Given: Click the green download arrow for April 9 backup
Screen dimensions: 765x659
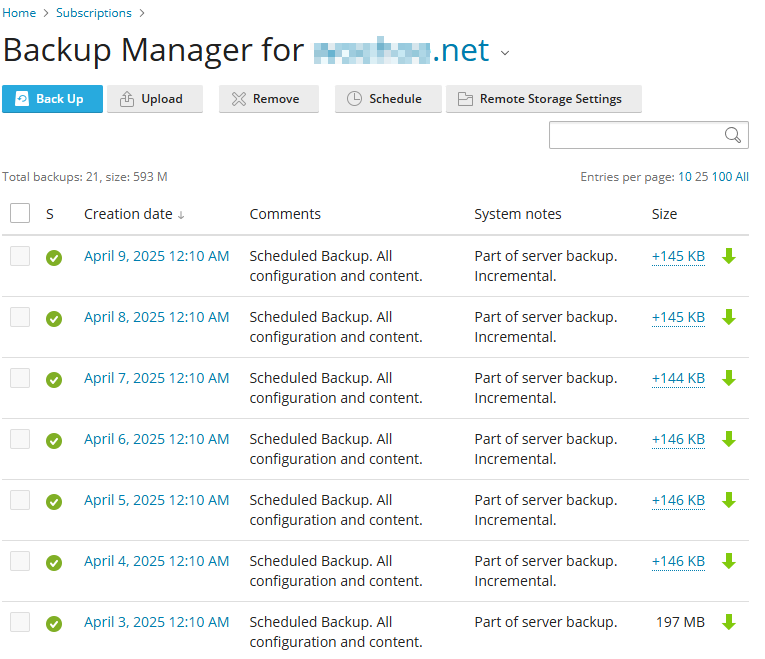Looking at the screenshot, I should point(729,256).
